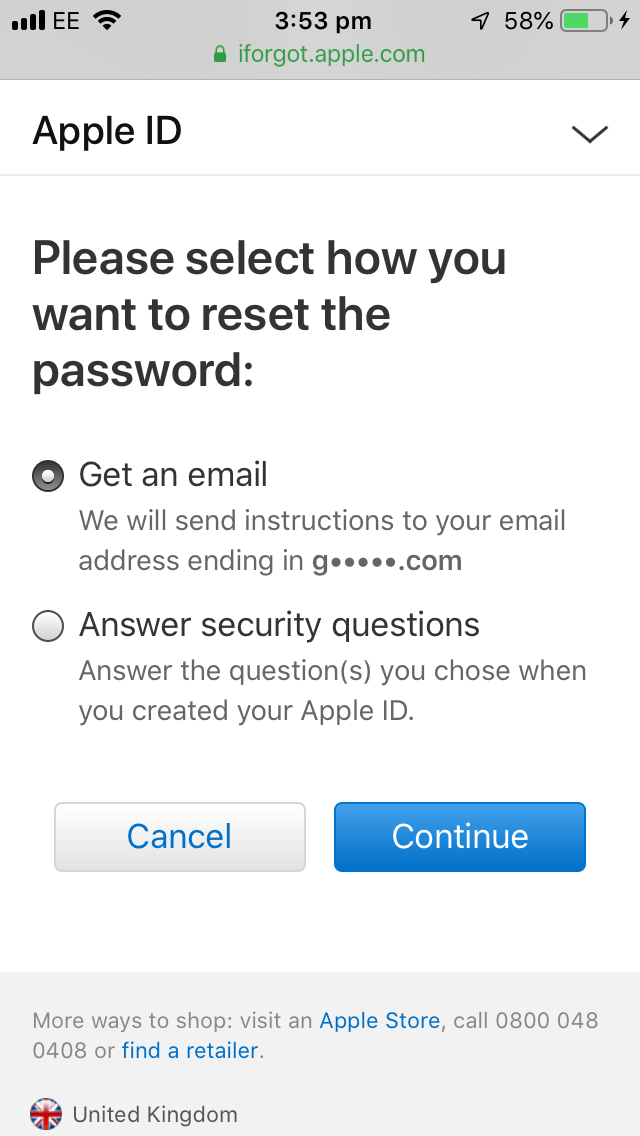The width and height of the screenshot is (640, 1136).
Task: Tap the location services arrow icon
Action: (481, 20)
